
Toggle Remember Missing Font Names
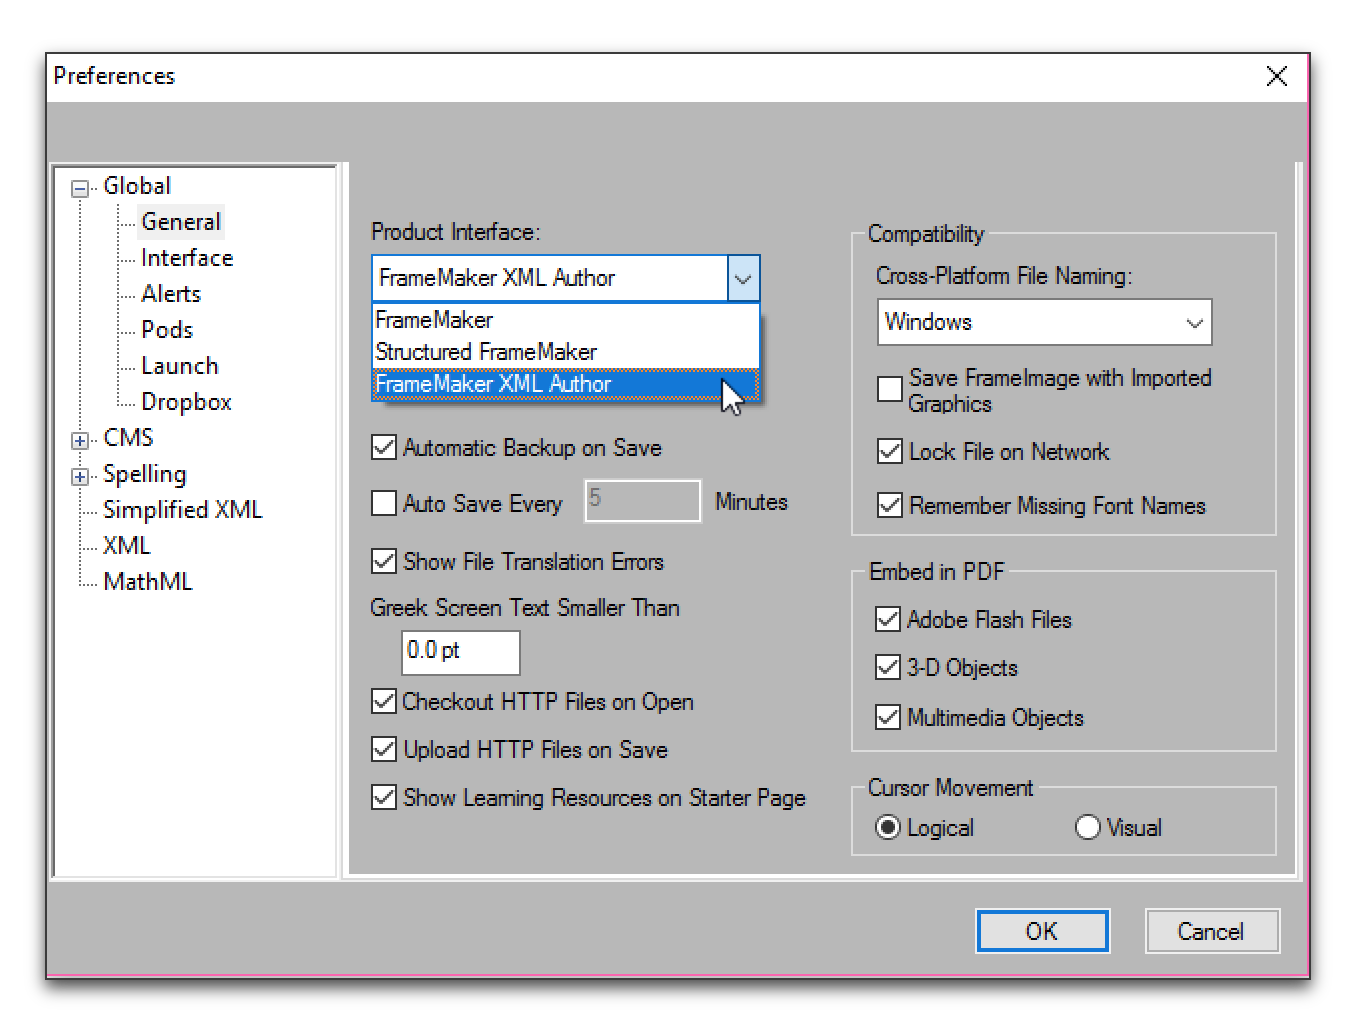pos(890,505)
